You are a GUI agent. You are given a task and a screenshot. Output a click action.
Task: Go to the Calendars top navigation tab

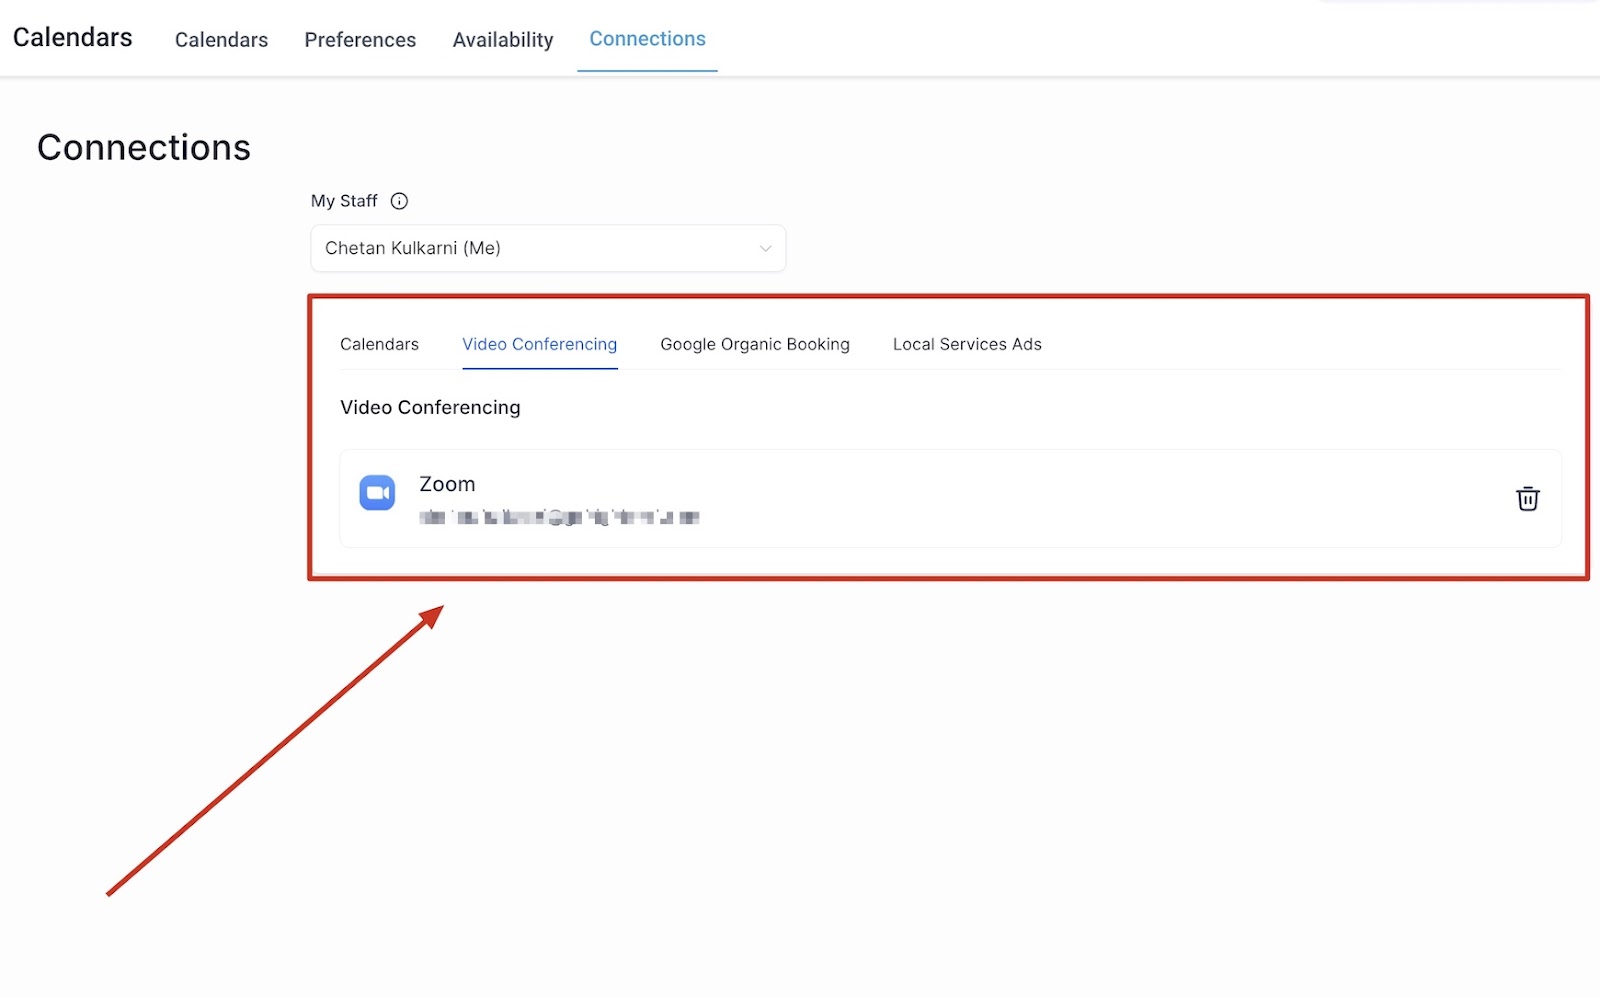click(x=221, y=40)
